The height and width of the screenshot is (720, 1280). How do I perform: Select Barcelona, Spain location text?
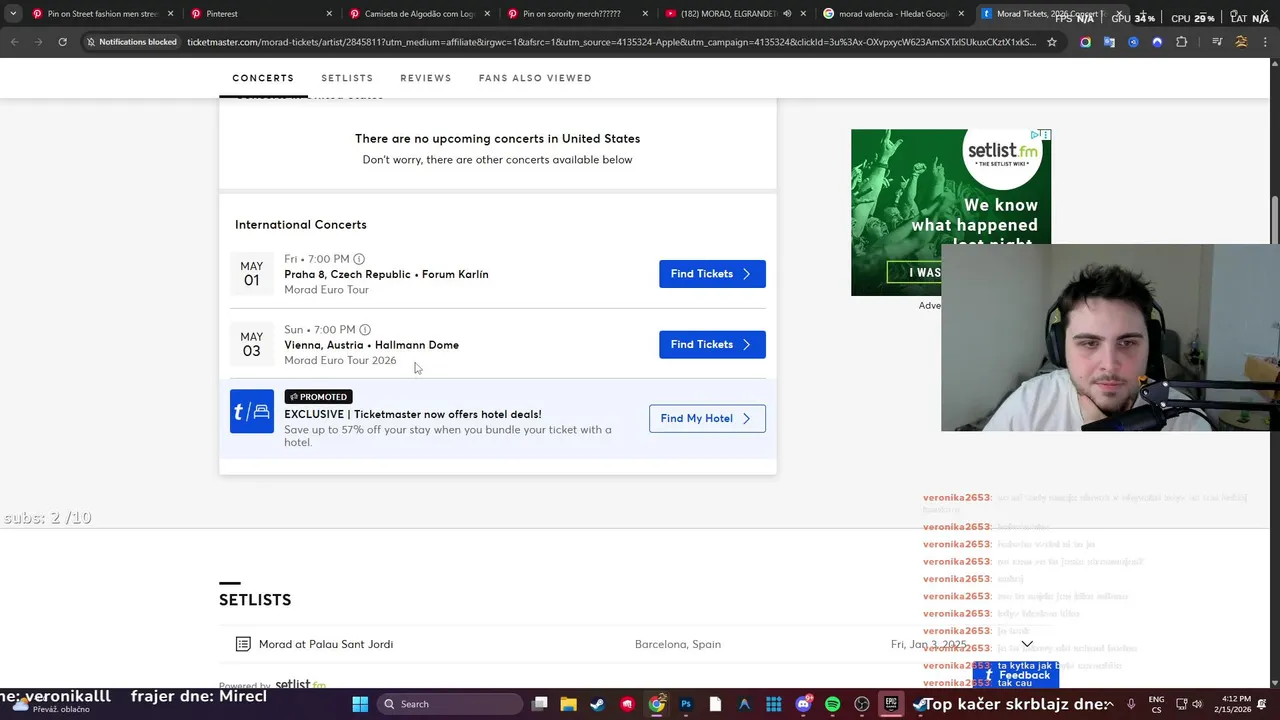pos(678,644)
